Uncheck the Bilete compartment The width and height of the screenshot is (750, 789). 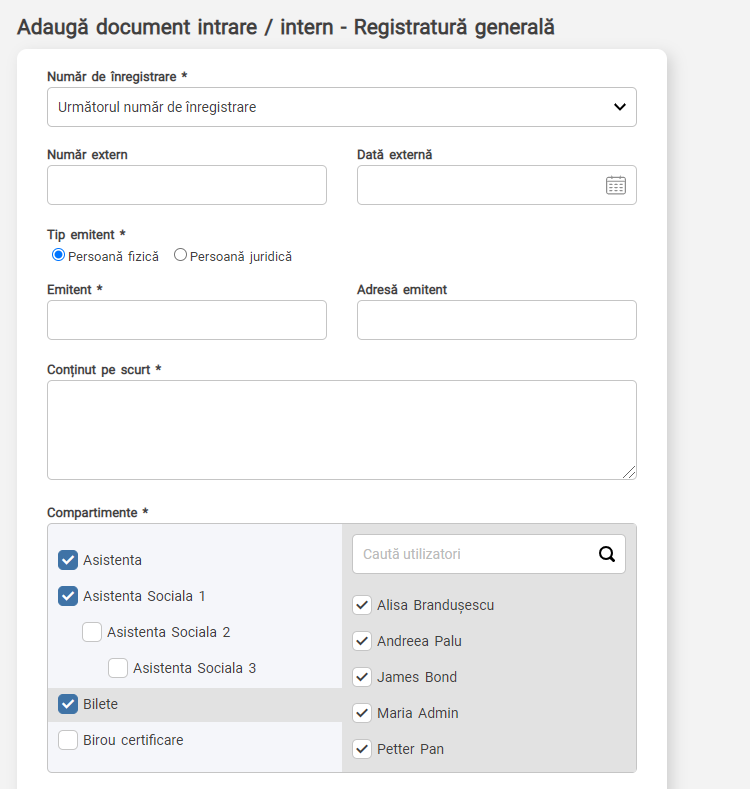[x=68, y=704]
